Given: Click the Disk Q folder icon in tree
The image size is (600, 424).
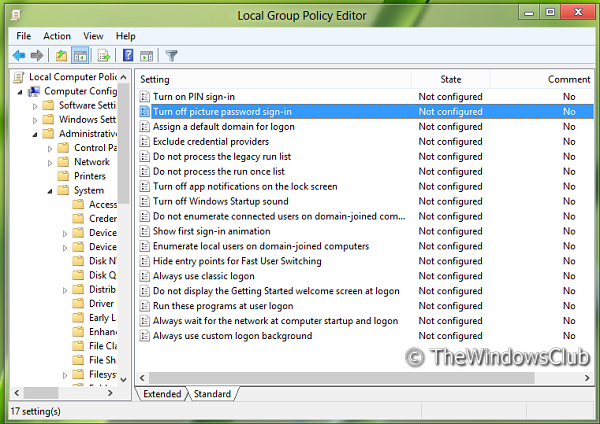Looking at the screenshot, I should [78, 275].
